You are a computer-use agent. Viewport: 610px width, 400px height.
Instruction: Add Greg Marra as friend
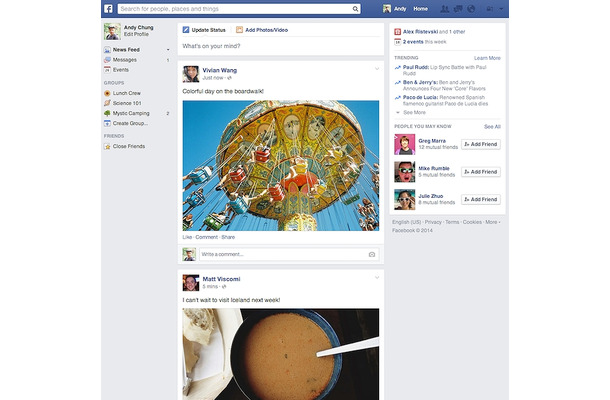point(481,144)
